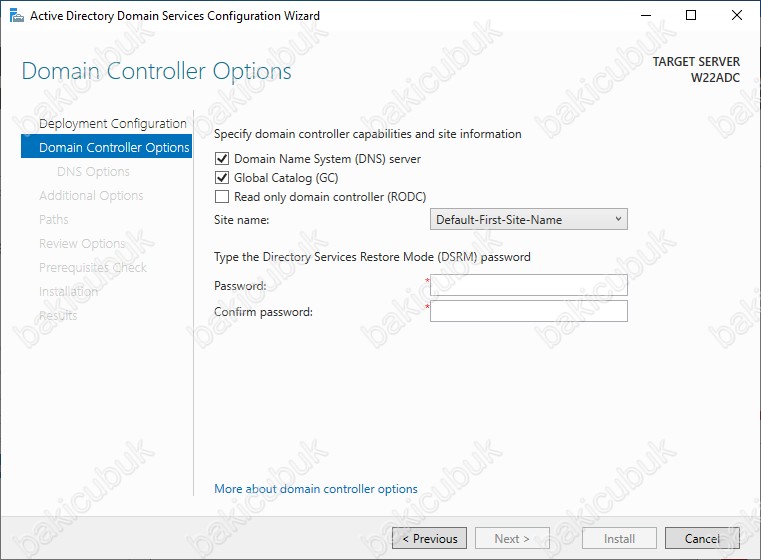Viewport: 761px width, 560px height.
Task: Select Results step in sidebar
Action: [x=58, y=315]
